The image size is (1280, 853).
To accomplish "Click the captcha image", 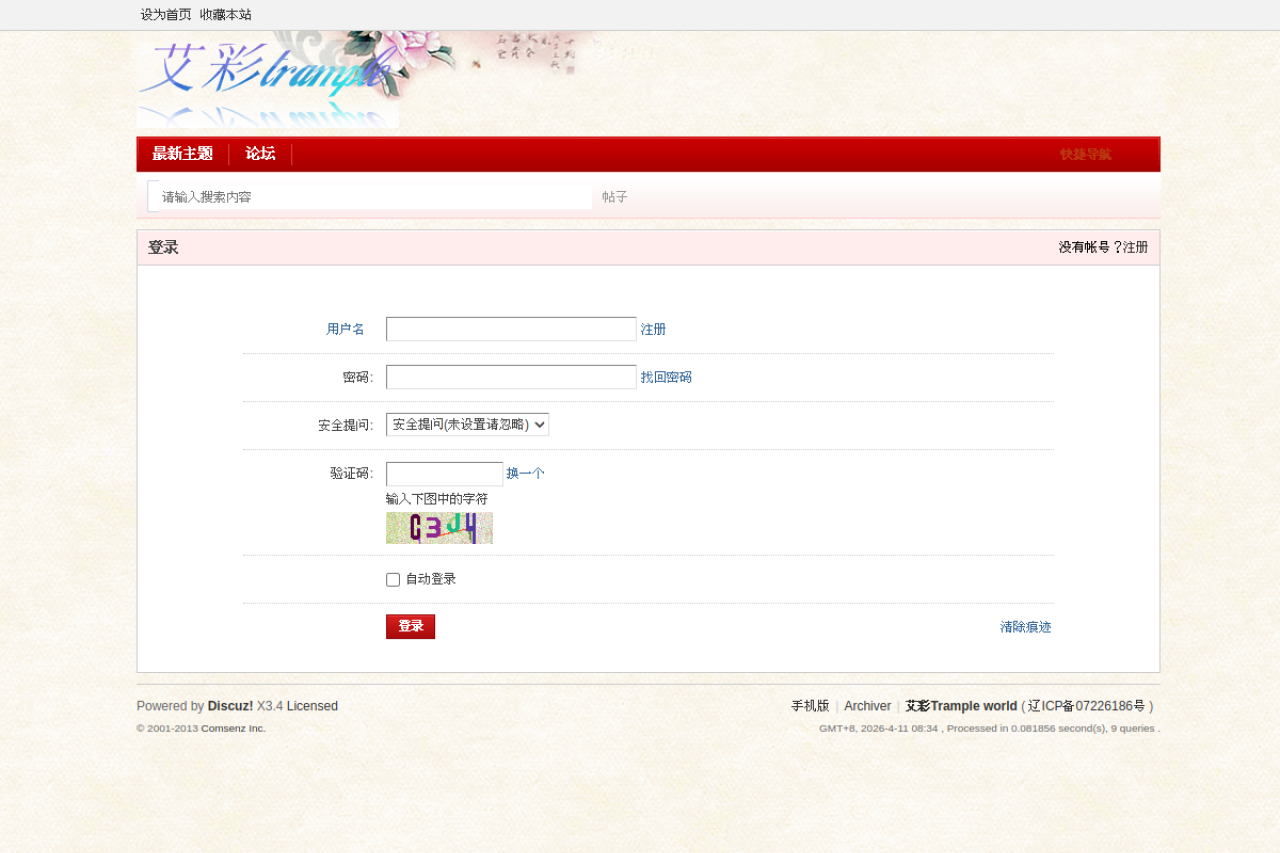I will pos(439,528).
